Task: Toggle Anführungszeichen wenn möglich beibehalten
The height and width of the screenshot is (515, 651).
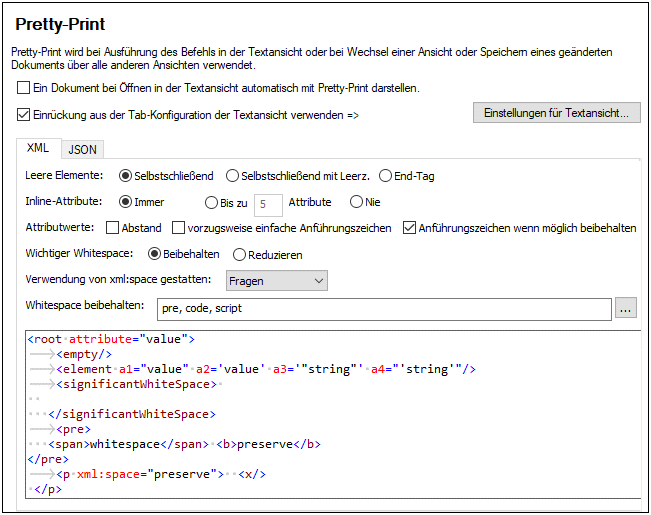Action: click(x=409, y=228)
